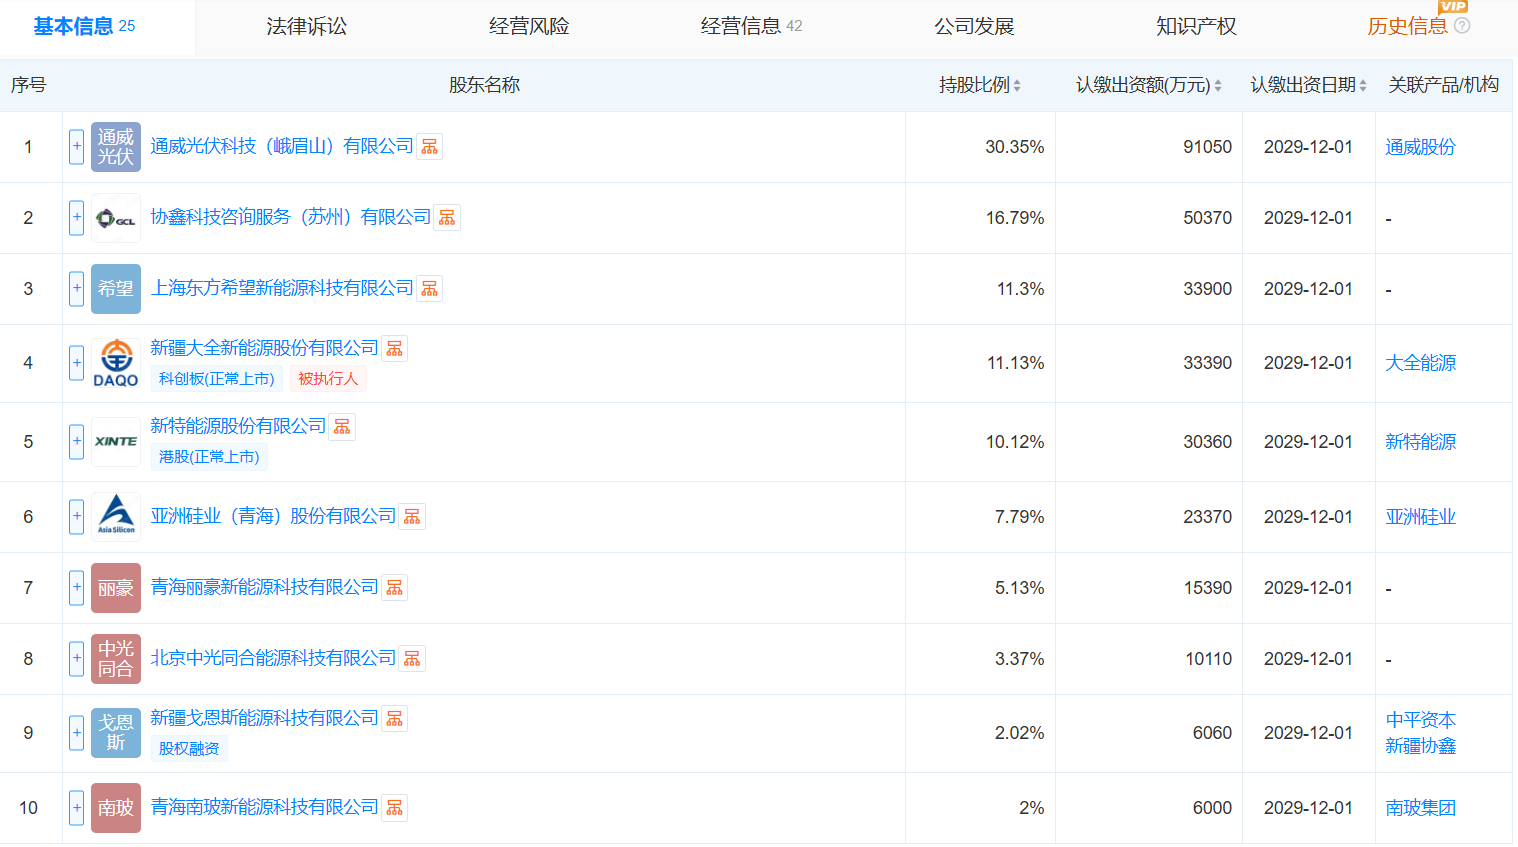Expand row 5 新特能源 details
The width and height of the screenshot is (1518, 847).
tap(76, 442)
